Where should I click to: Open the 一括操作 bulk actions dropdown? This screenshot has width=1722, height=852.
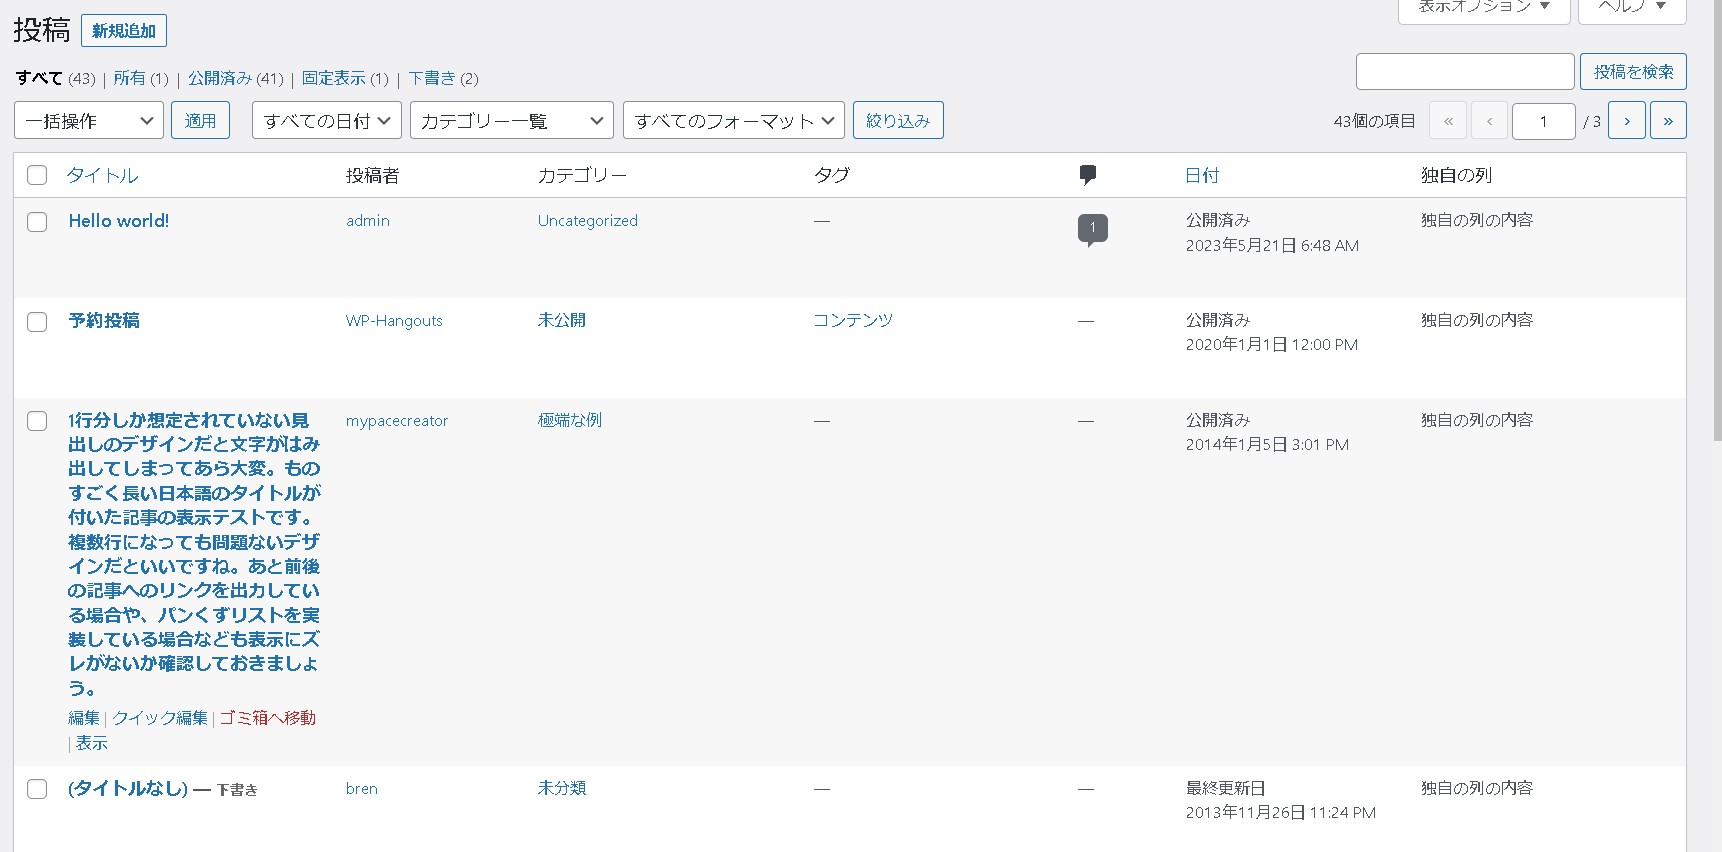pyautogui.click(x=89, y=121)
